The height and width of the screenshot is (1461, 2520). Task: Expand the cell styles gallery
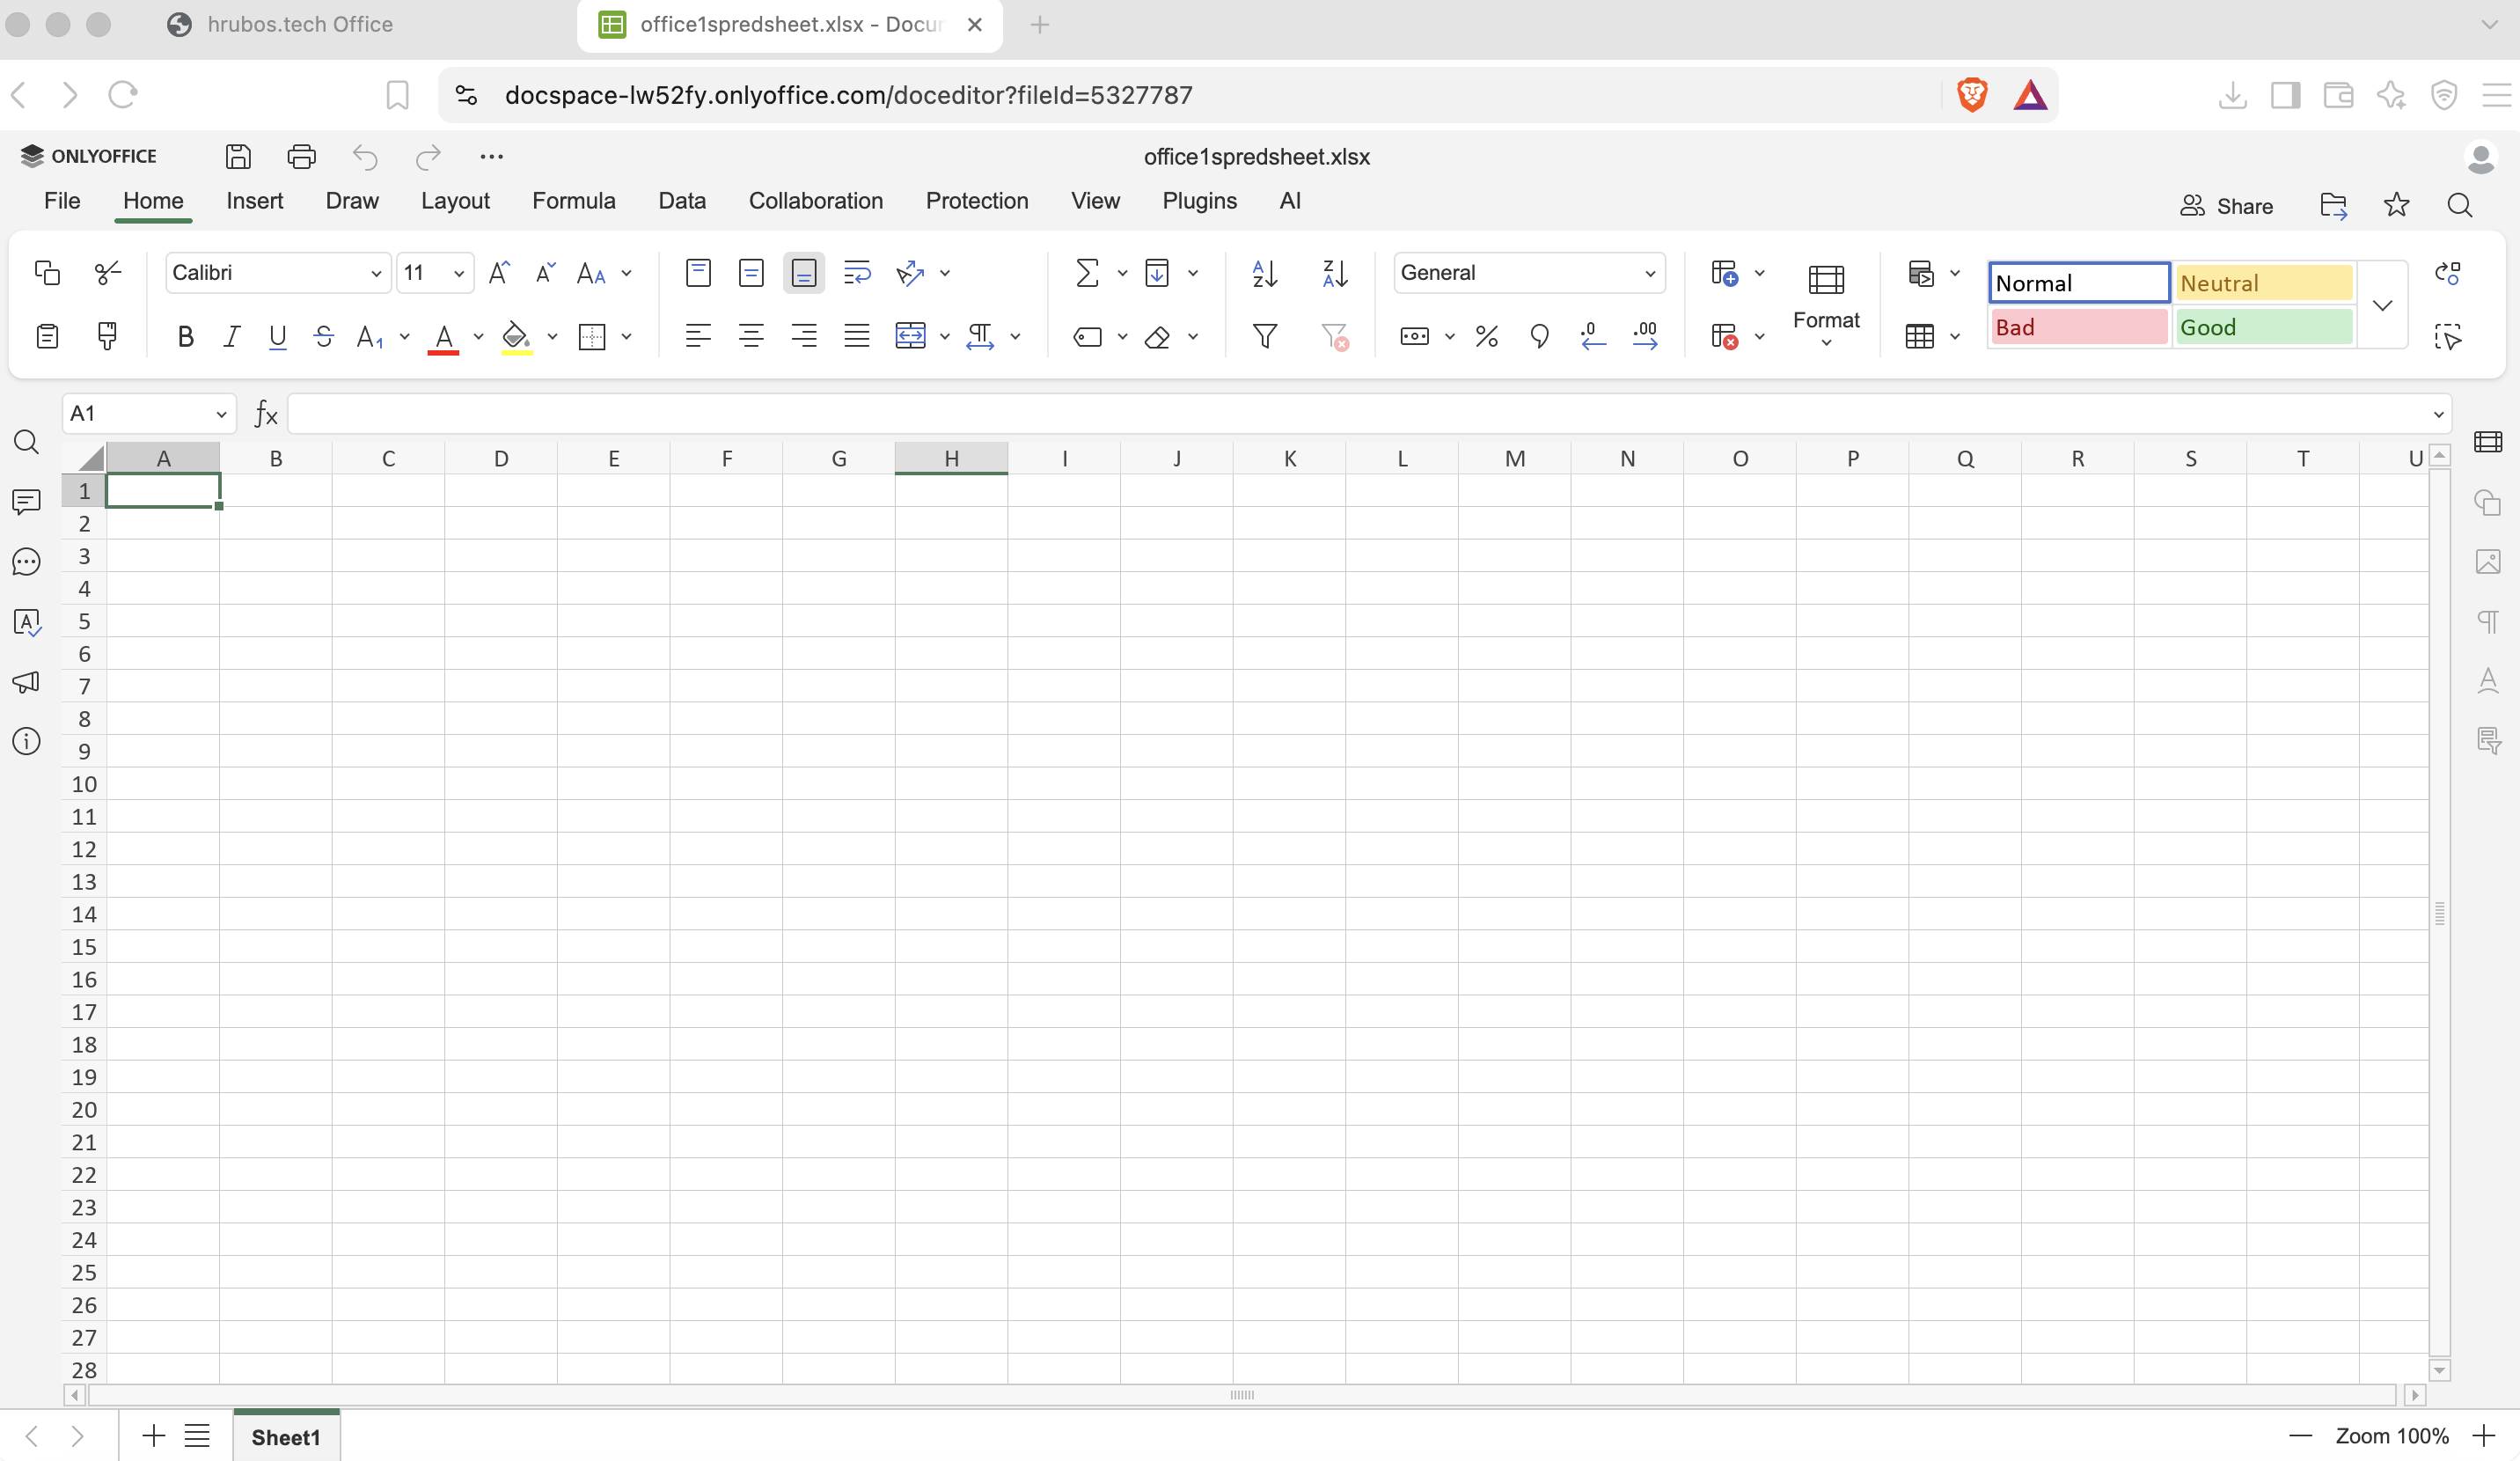coord(2383,305)
